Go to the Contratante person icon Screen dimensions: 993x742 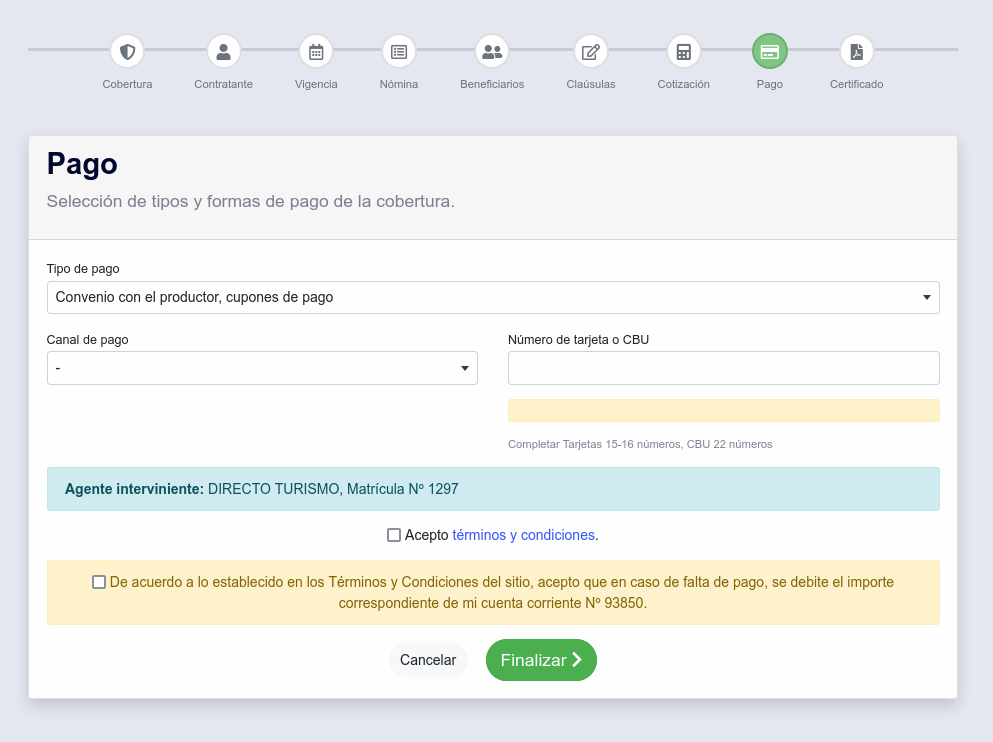pos(223,51)
